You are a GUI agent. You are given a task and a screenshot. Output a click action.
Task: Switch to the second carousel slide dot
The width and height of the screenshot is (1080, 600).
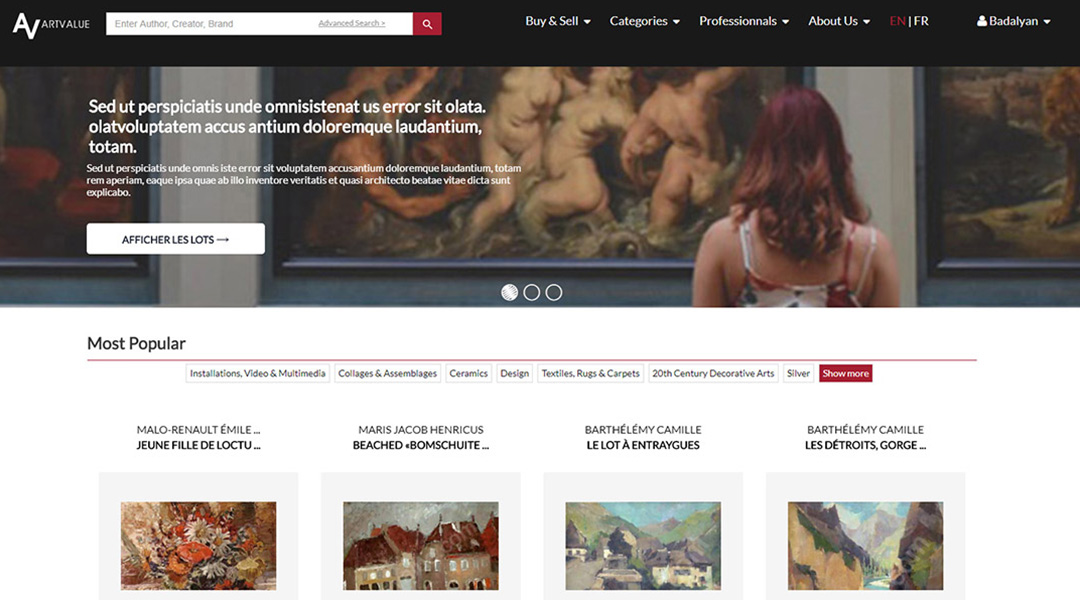[532, 292]
